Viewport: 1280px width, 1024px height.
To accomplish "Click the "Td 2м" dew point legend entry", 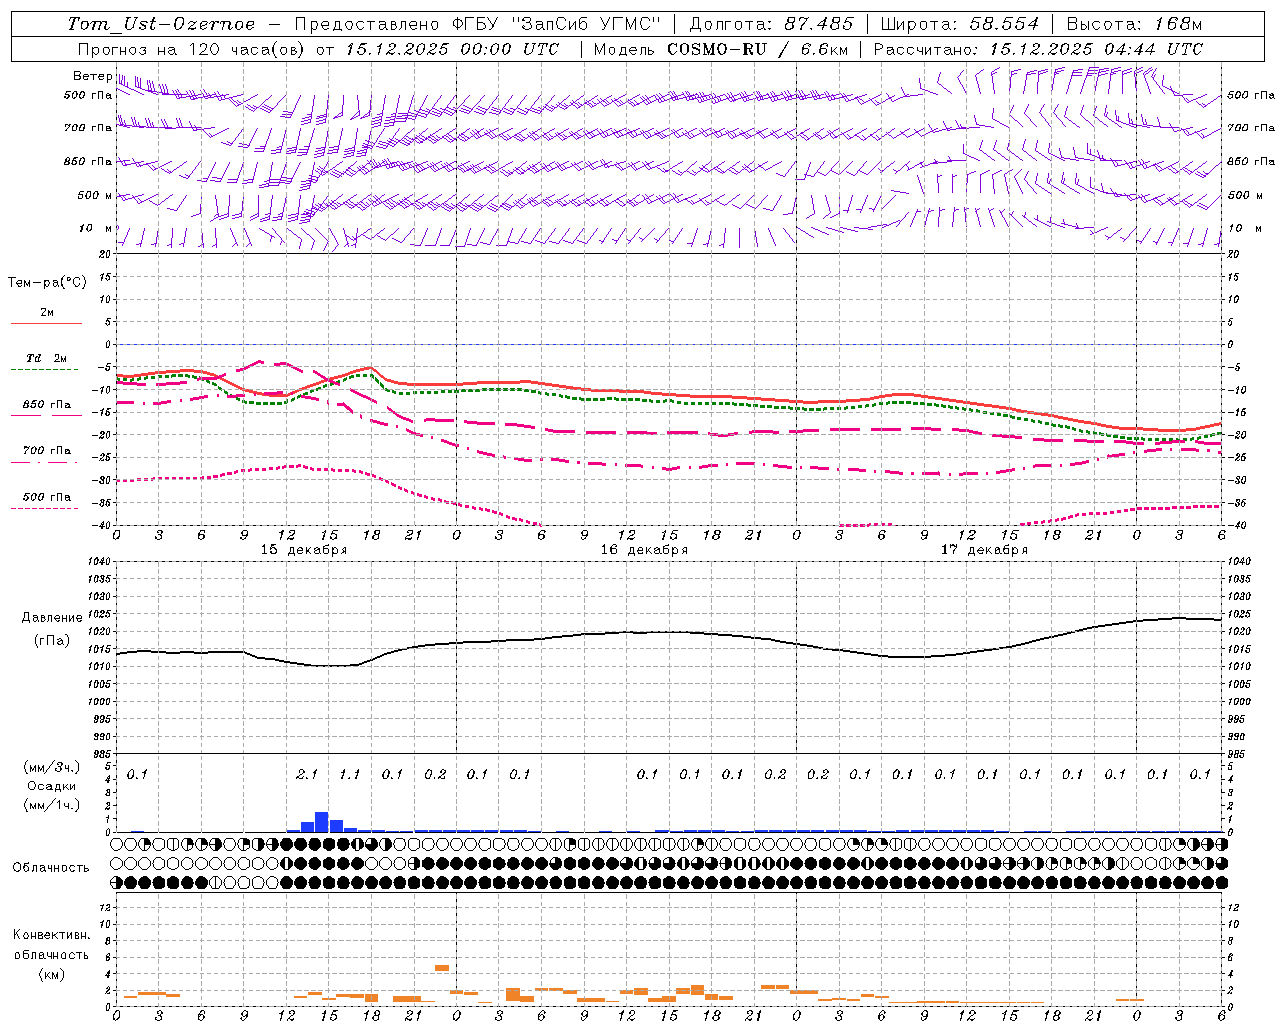I will [x=47, y=358].
